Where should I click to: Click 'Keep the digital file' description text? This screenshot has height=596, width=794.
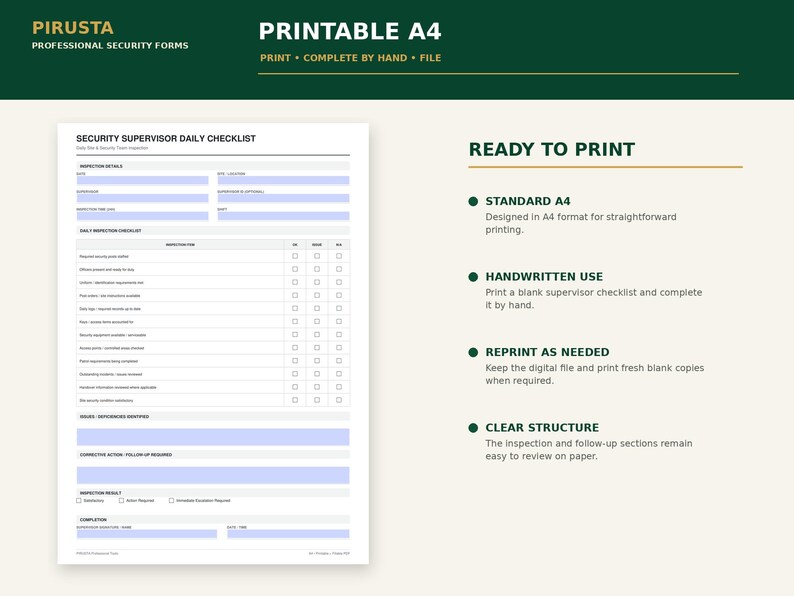594,374
